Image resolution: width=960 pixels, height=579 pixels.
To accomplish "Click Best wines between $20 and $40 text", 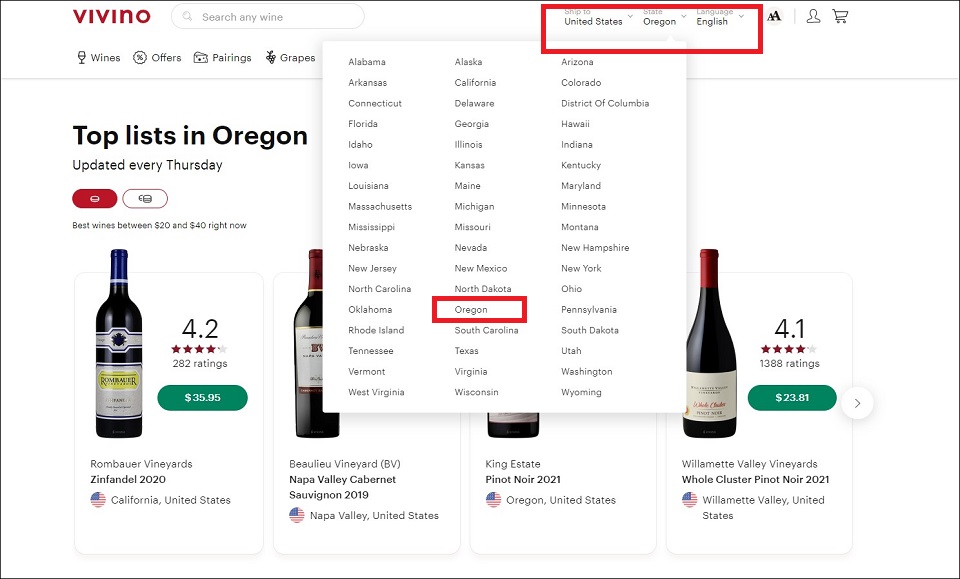I will (159, 225).
